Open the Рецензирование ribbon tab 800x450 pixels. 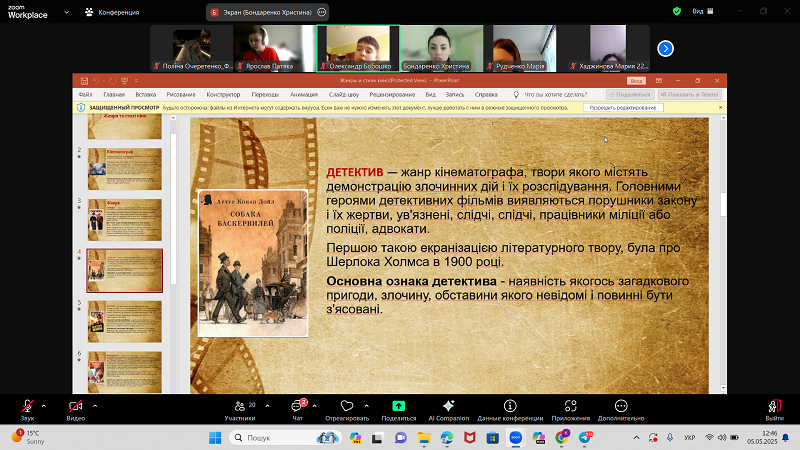pyautogui.click(x=392, y=94)
